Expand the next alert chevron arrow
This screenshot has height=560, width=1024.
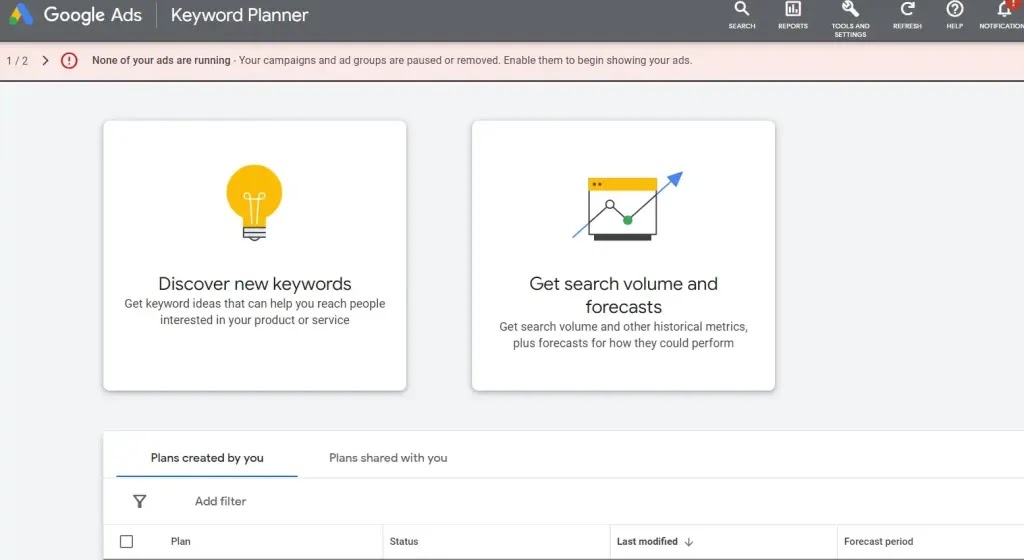click(46, 61)
